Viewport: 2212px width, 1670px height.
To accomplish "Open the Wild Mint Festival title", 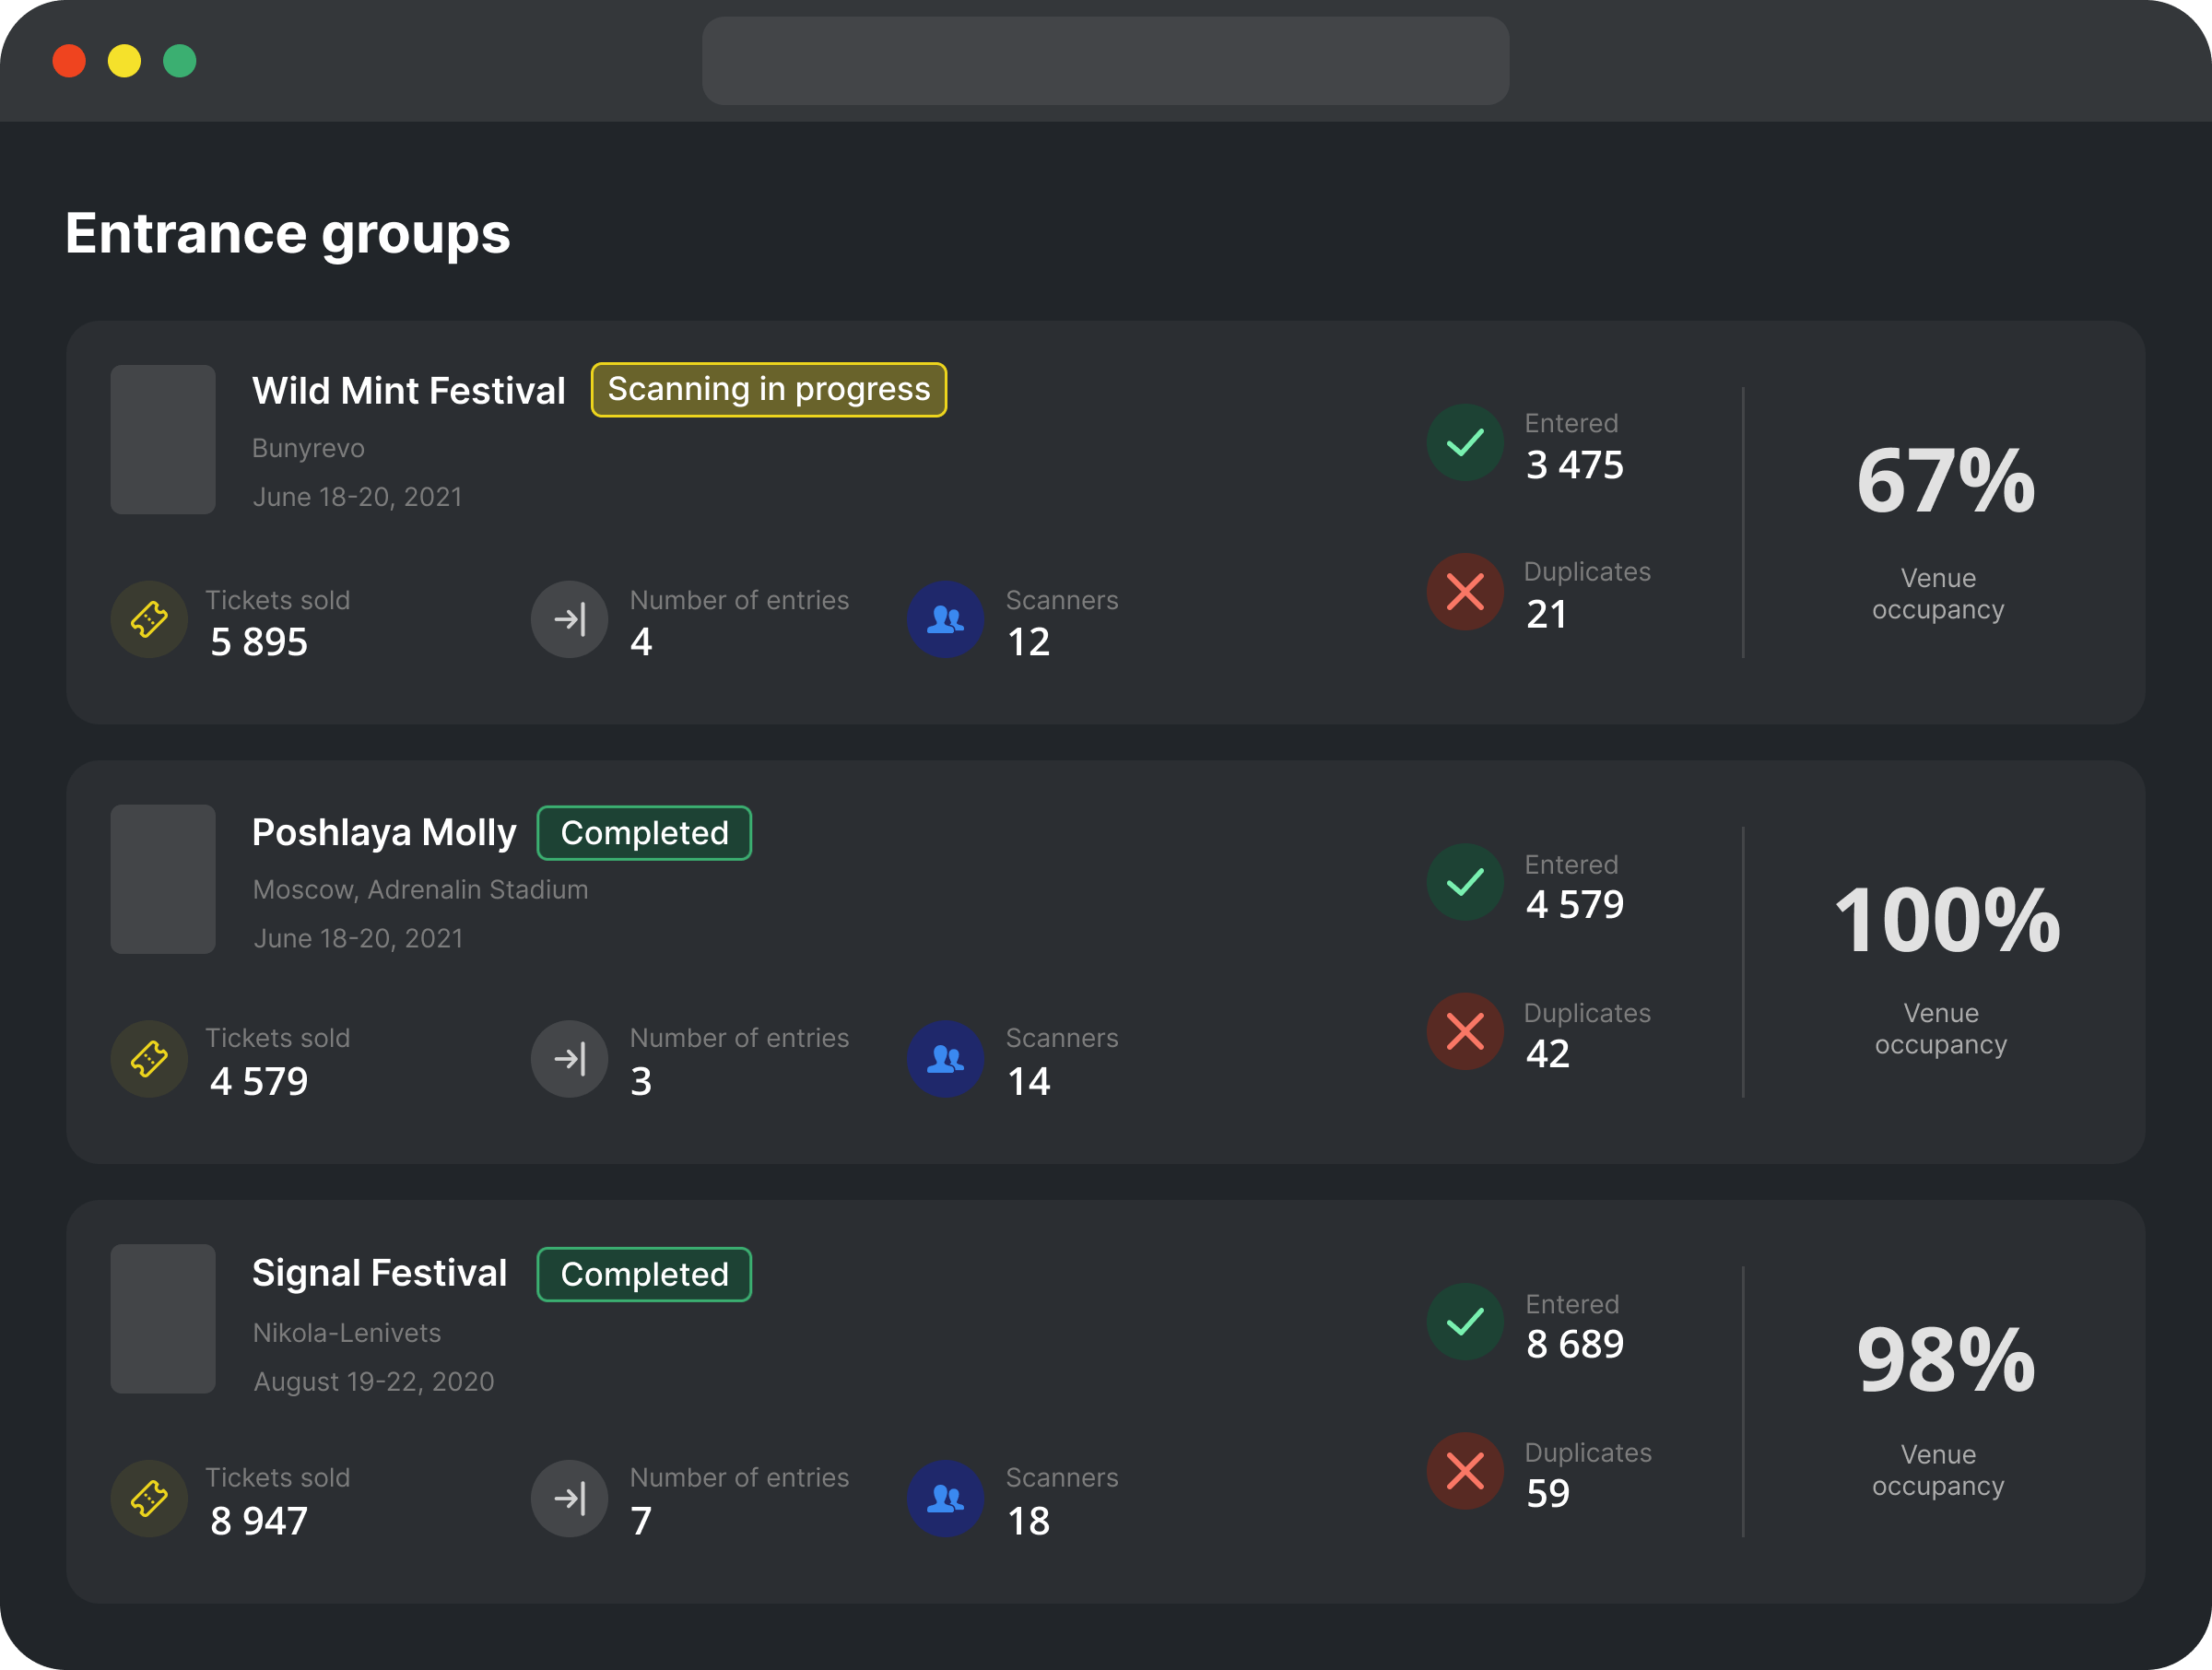I will [408, 391].
